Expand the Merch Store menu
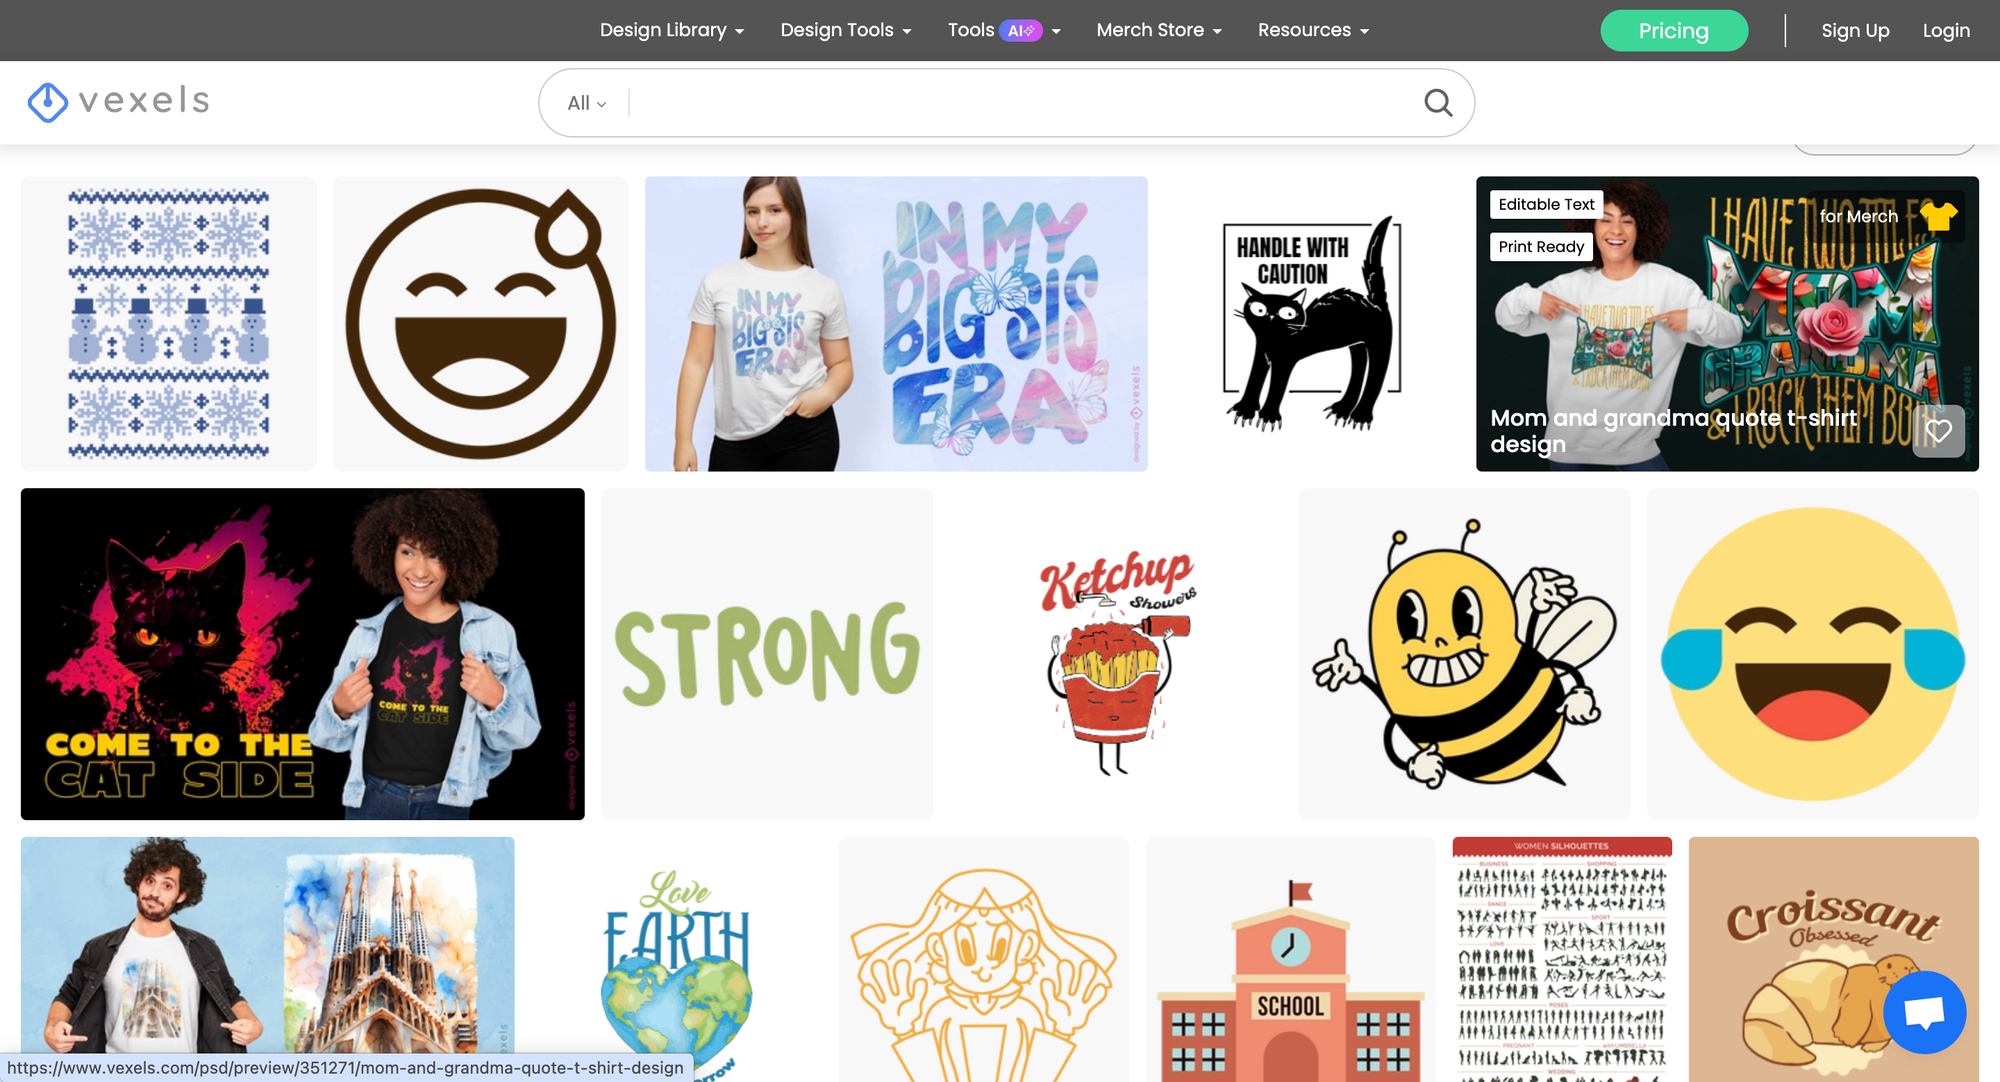Image resolution: width=2000 pixels, height=1082 pixels. [1158, 30]
